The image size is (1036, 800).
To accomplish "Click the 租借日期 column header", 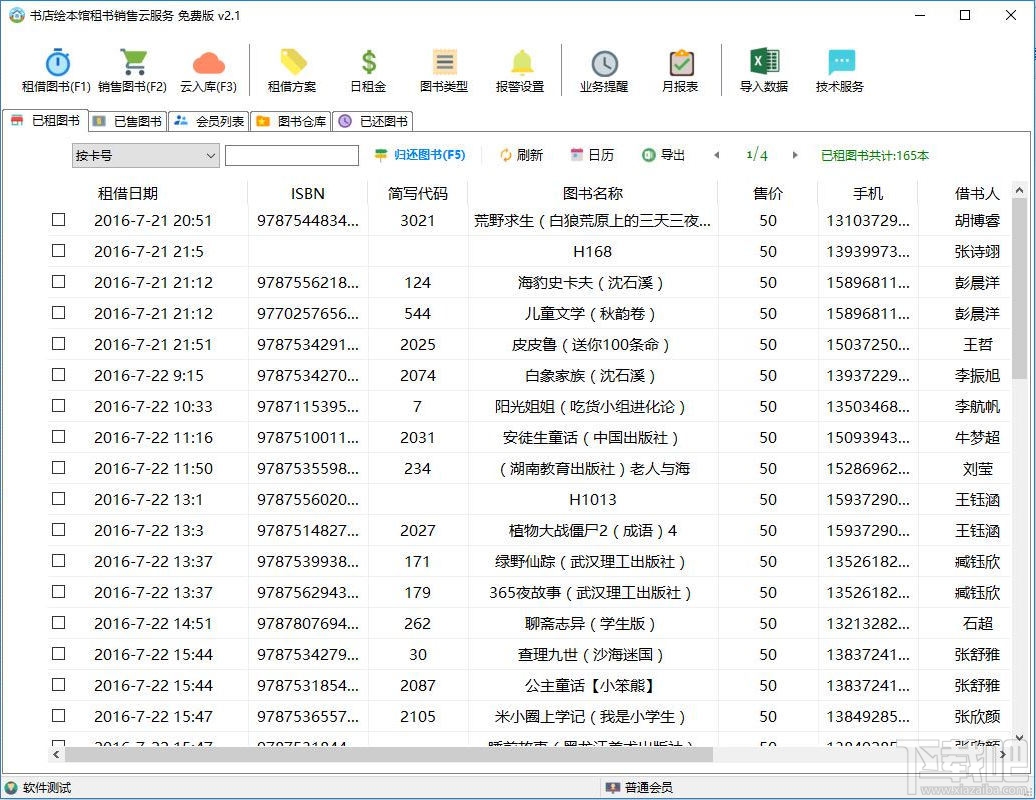I will 128,194.
